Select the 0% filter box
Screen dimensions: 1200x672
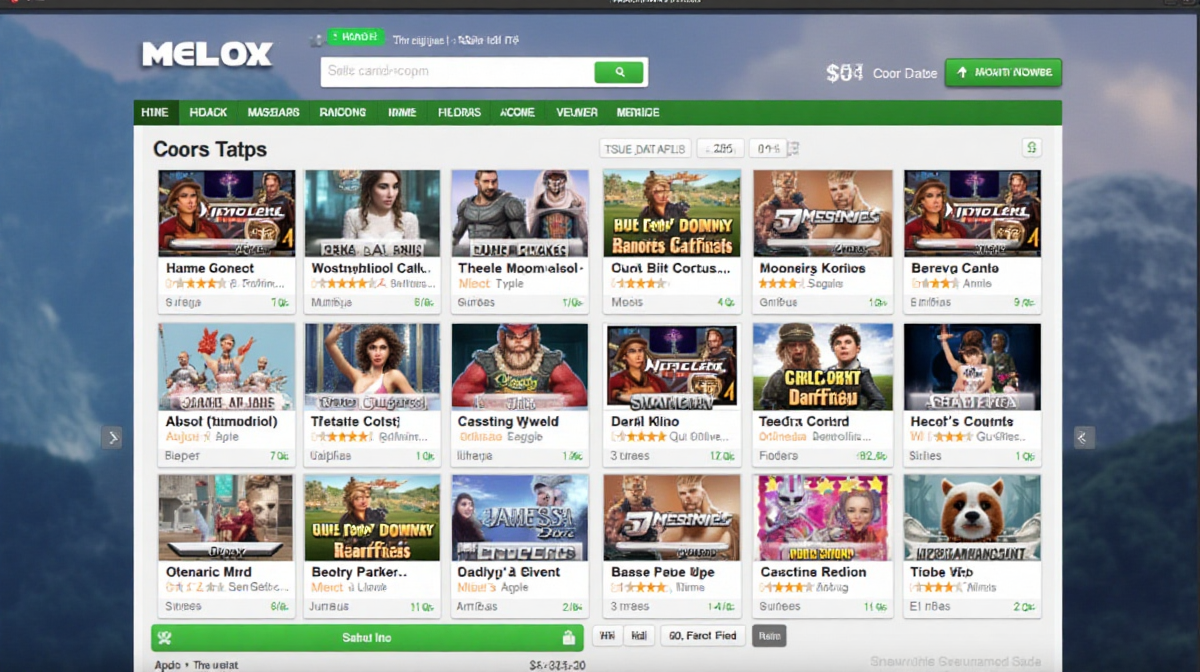[x=767, y=149]
